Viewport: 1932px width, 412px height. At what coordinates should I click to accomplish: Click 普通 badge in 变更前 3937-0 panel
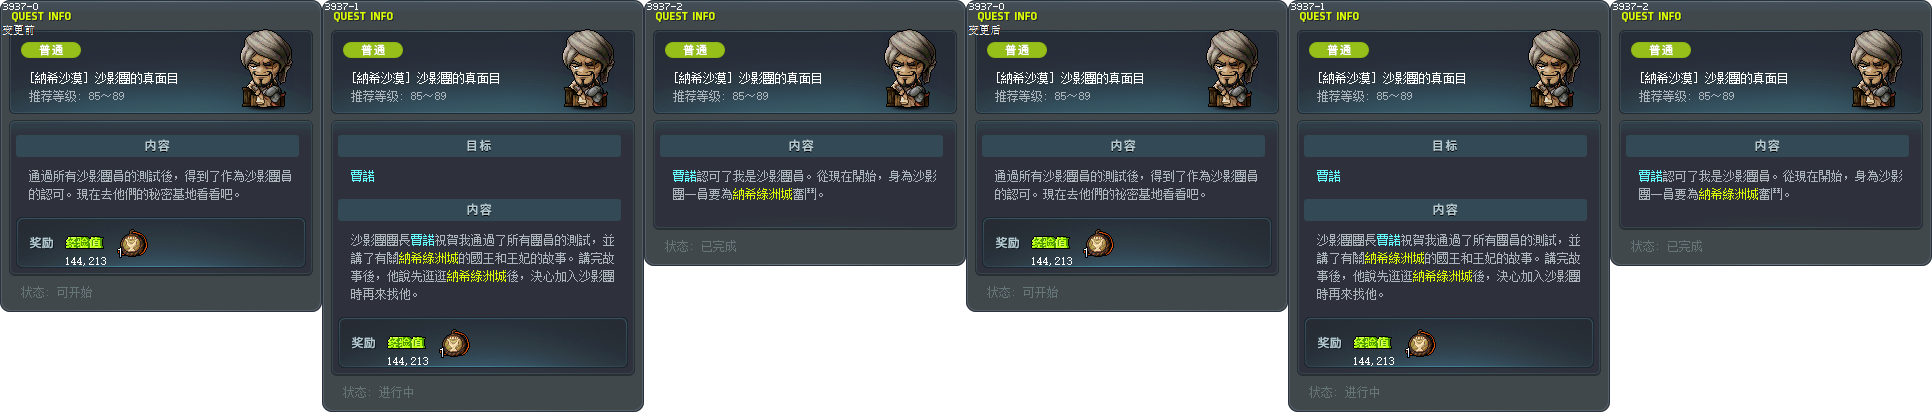51,50
